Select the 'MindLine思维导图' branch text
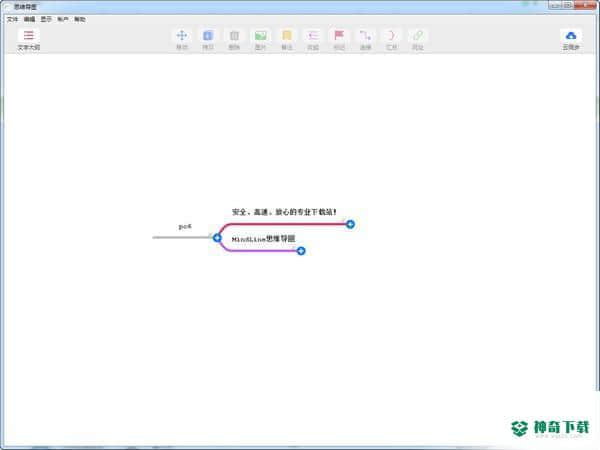Viewport: 600px width, 450px height. click(x=263, y=239)
